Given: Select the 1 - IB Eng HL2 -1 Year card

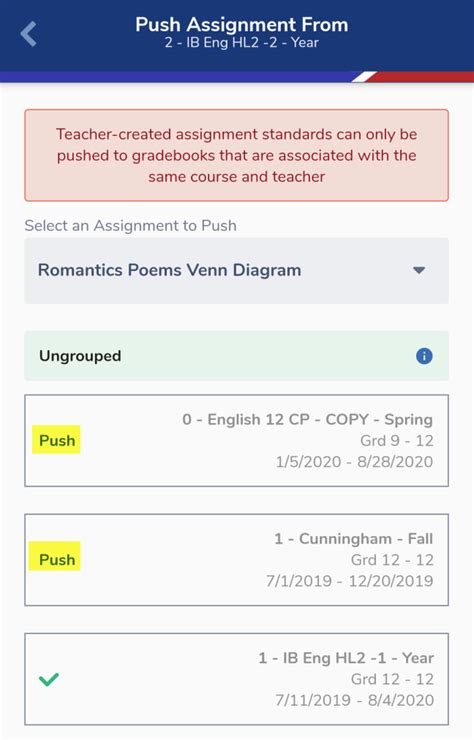Looking at the screenshot, I should click(237, 679).
